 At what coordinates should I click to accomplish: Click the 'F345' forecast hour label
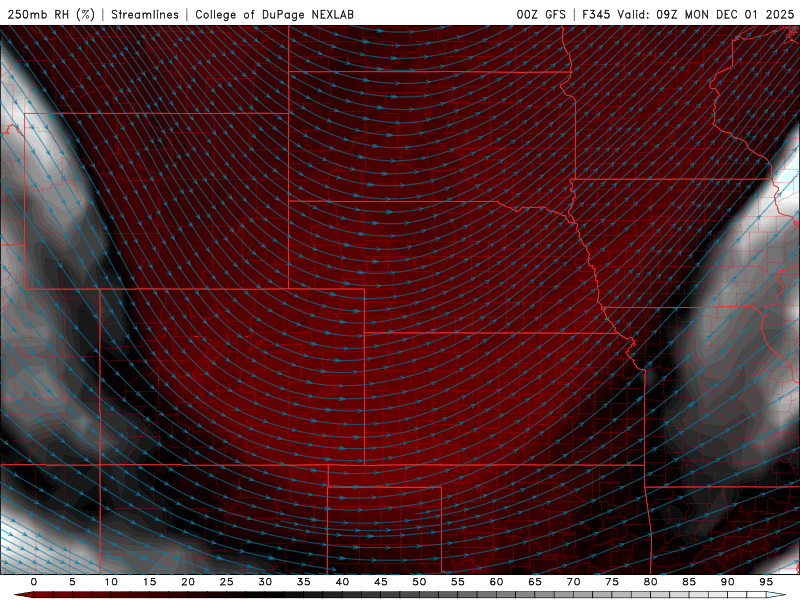pyautogui.click(x=596, y=14)
